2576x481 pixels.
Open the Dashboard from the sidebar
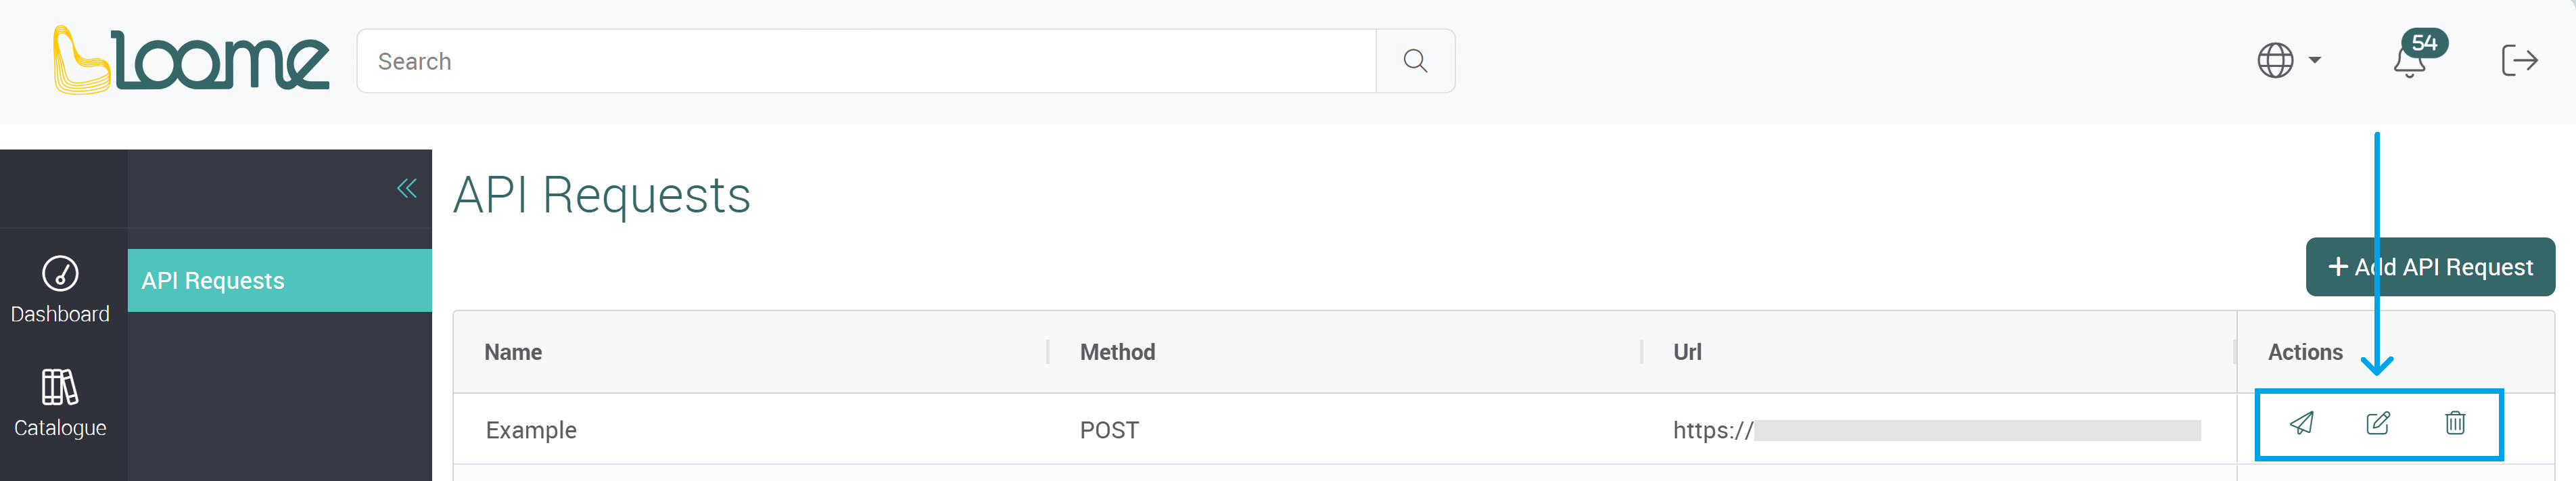coord(60,290)
